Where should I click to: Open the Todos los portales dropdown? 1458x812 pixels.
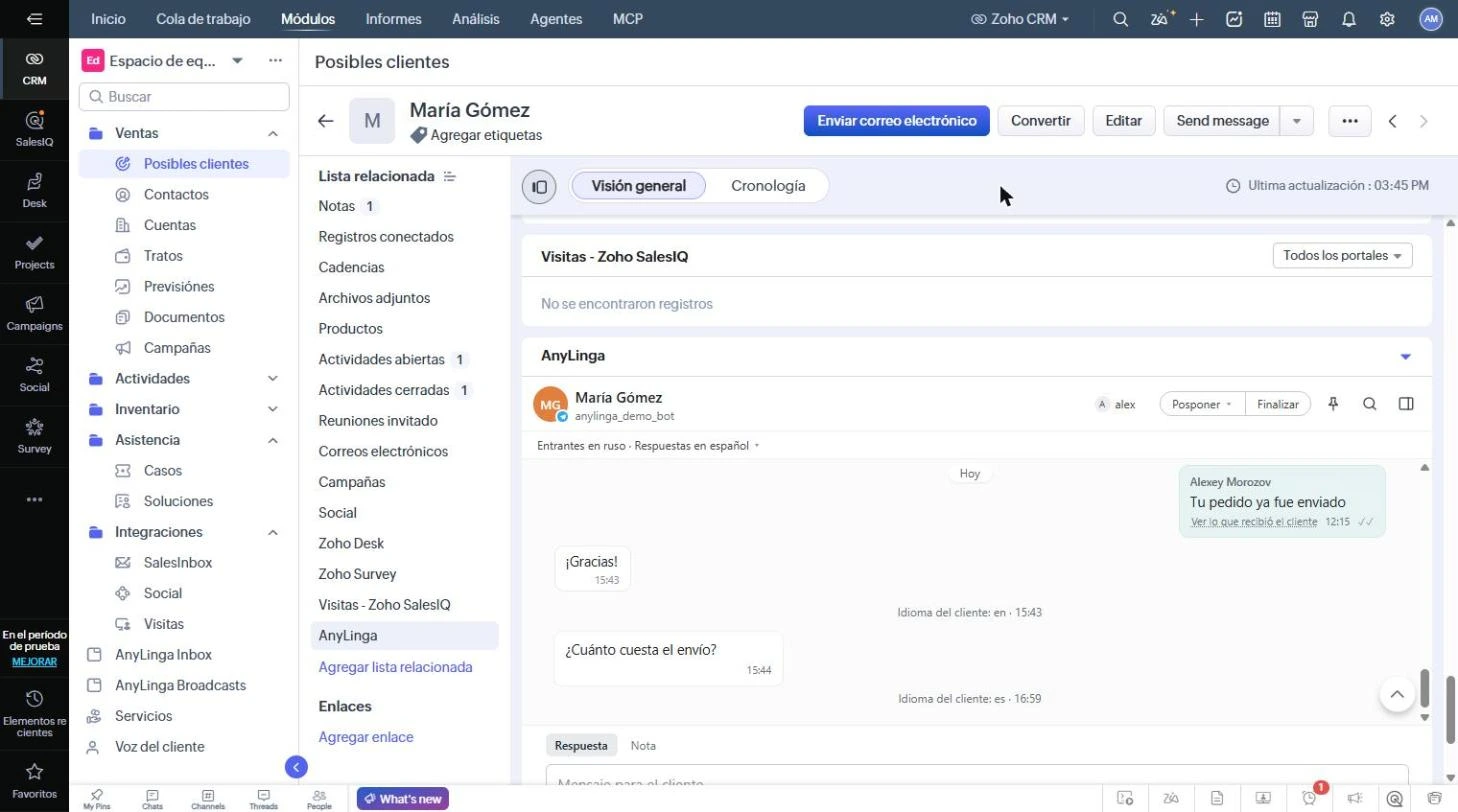[1343, 256]
